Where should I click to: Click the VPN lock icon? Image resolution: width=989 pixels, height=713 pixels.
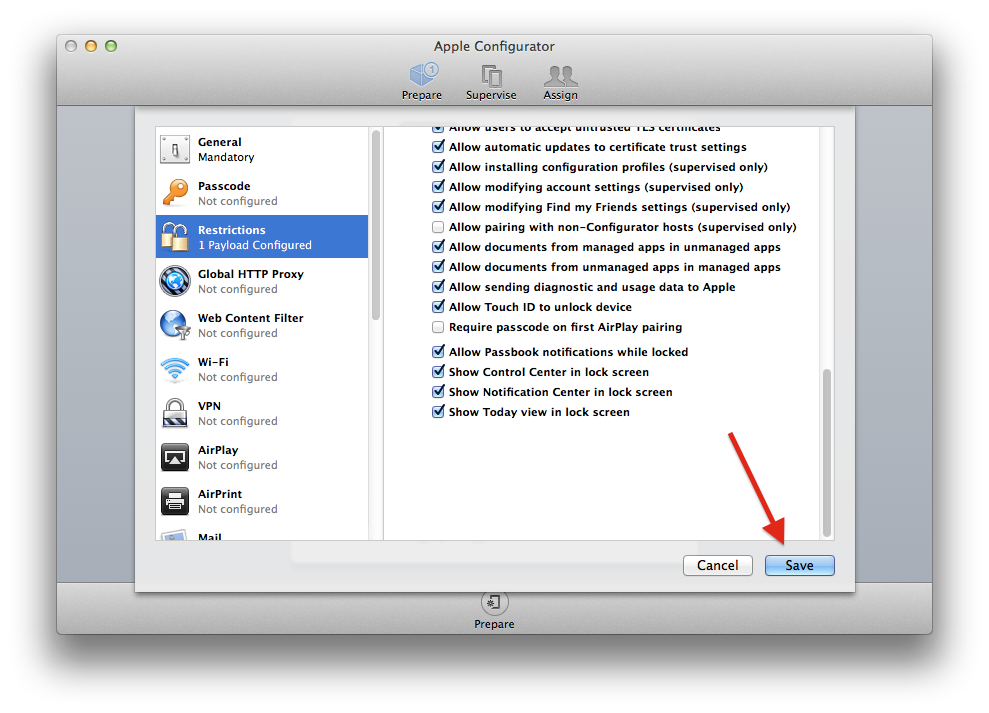(175, 413)
